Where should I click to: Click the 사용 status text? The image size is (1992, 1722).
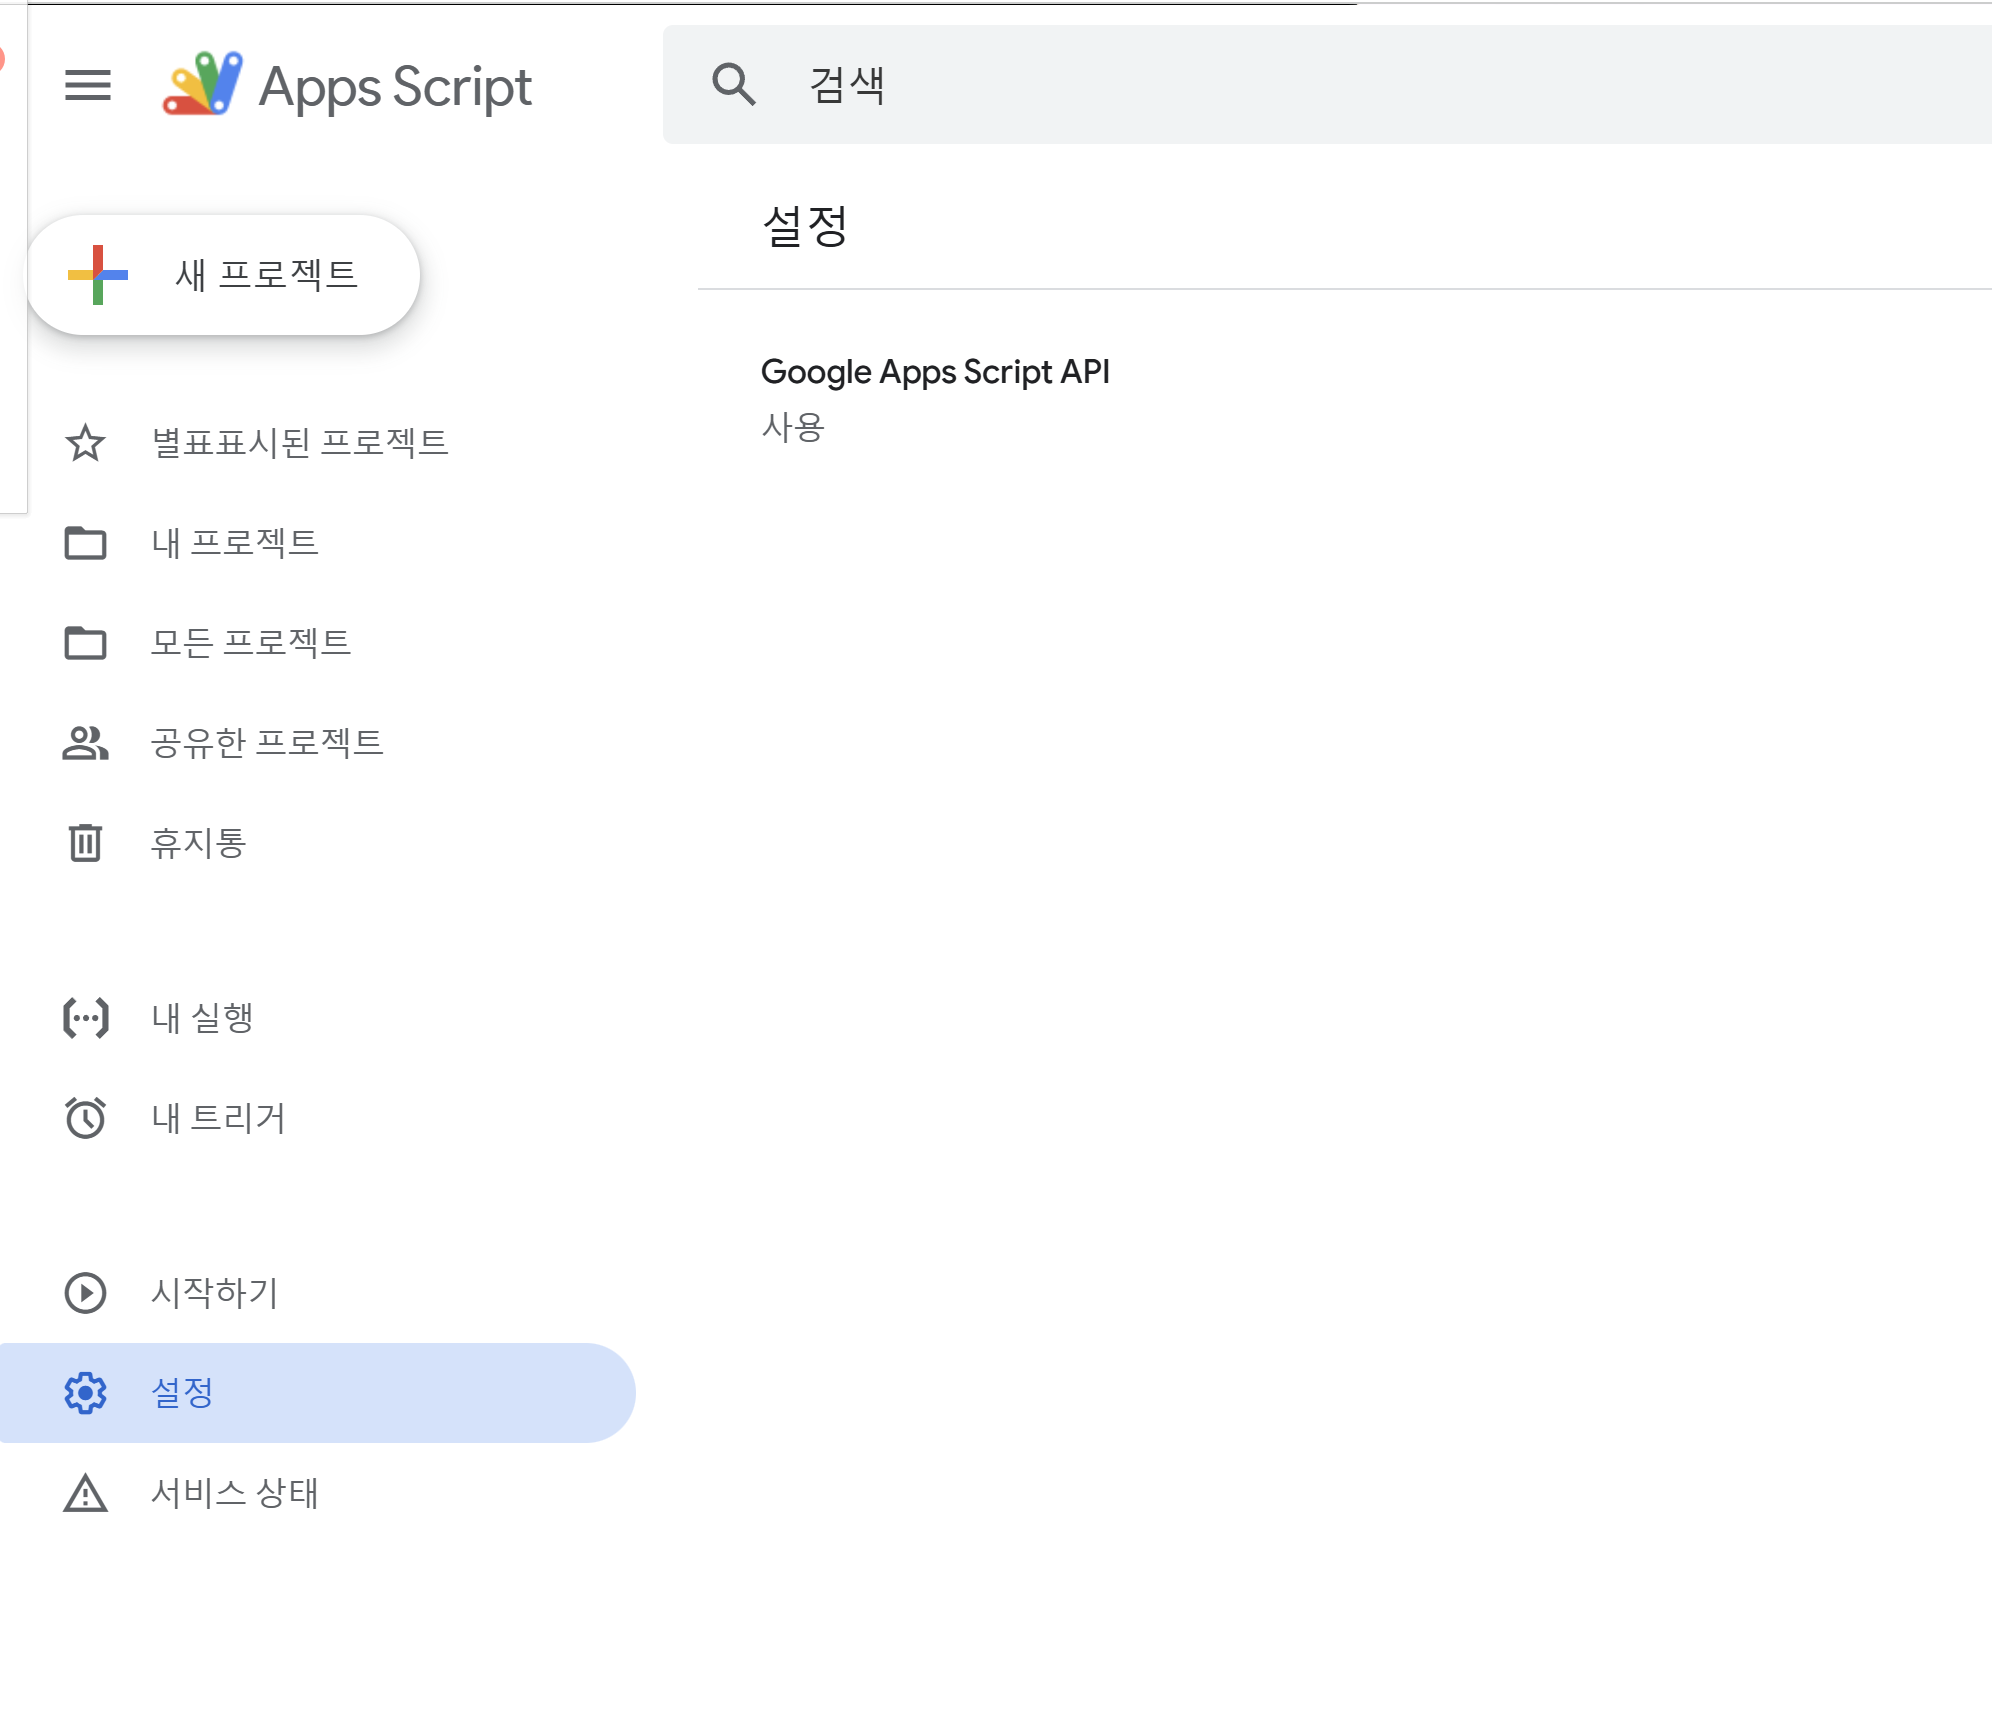click(793, 428)
